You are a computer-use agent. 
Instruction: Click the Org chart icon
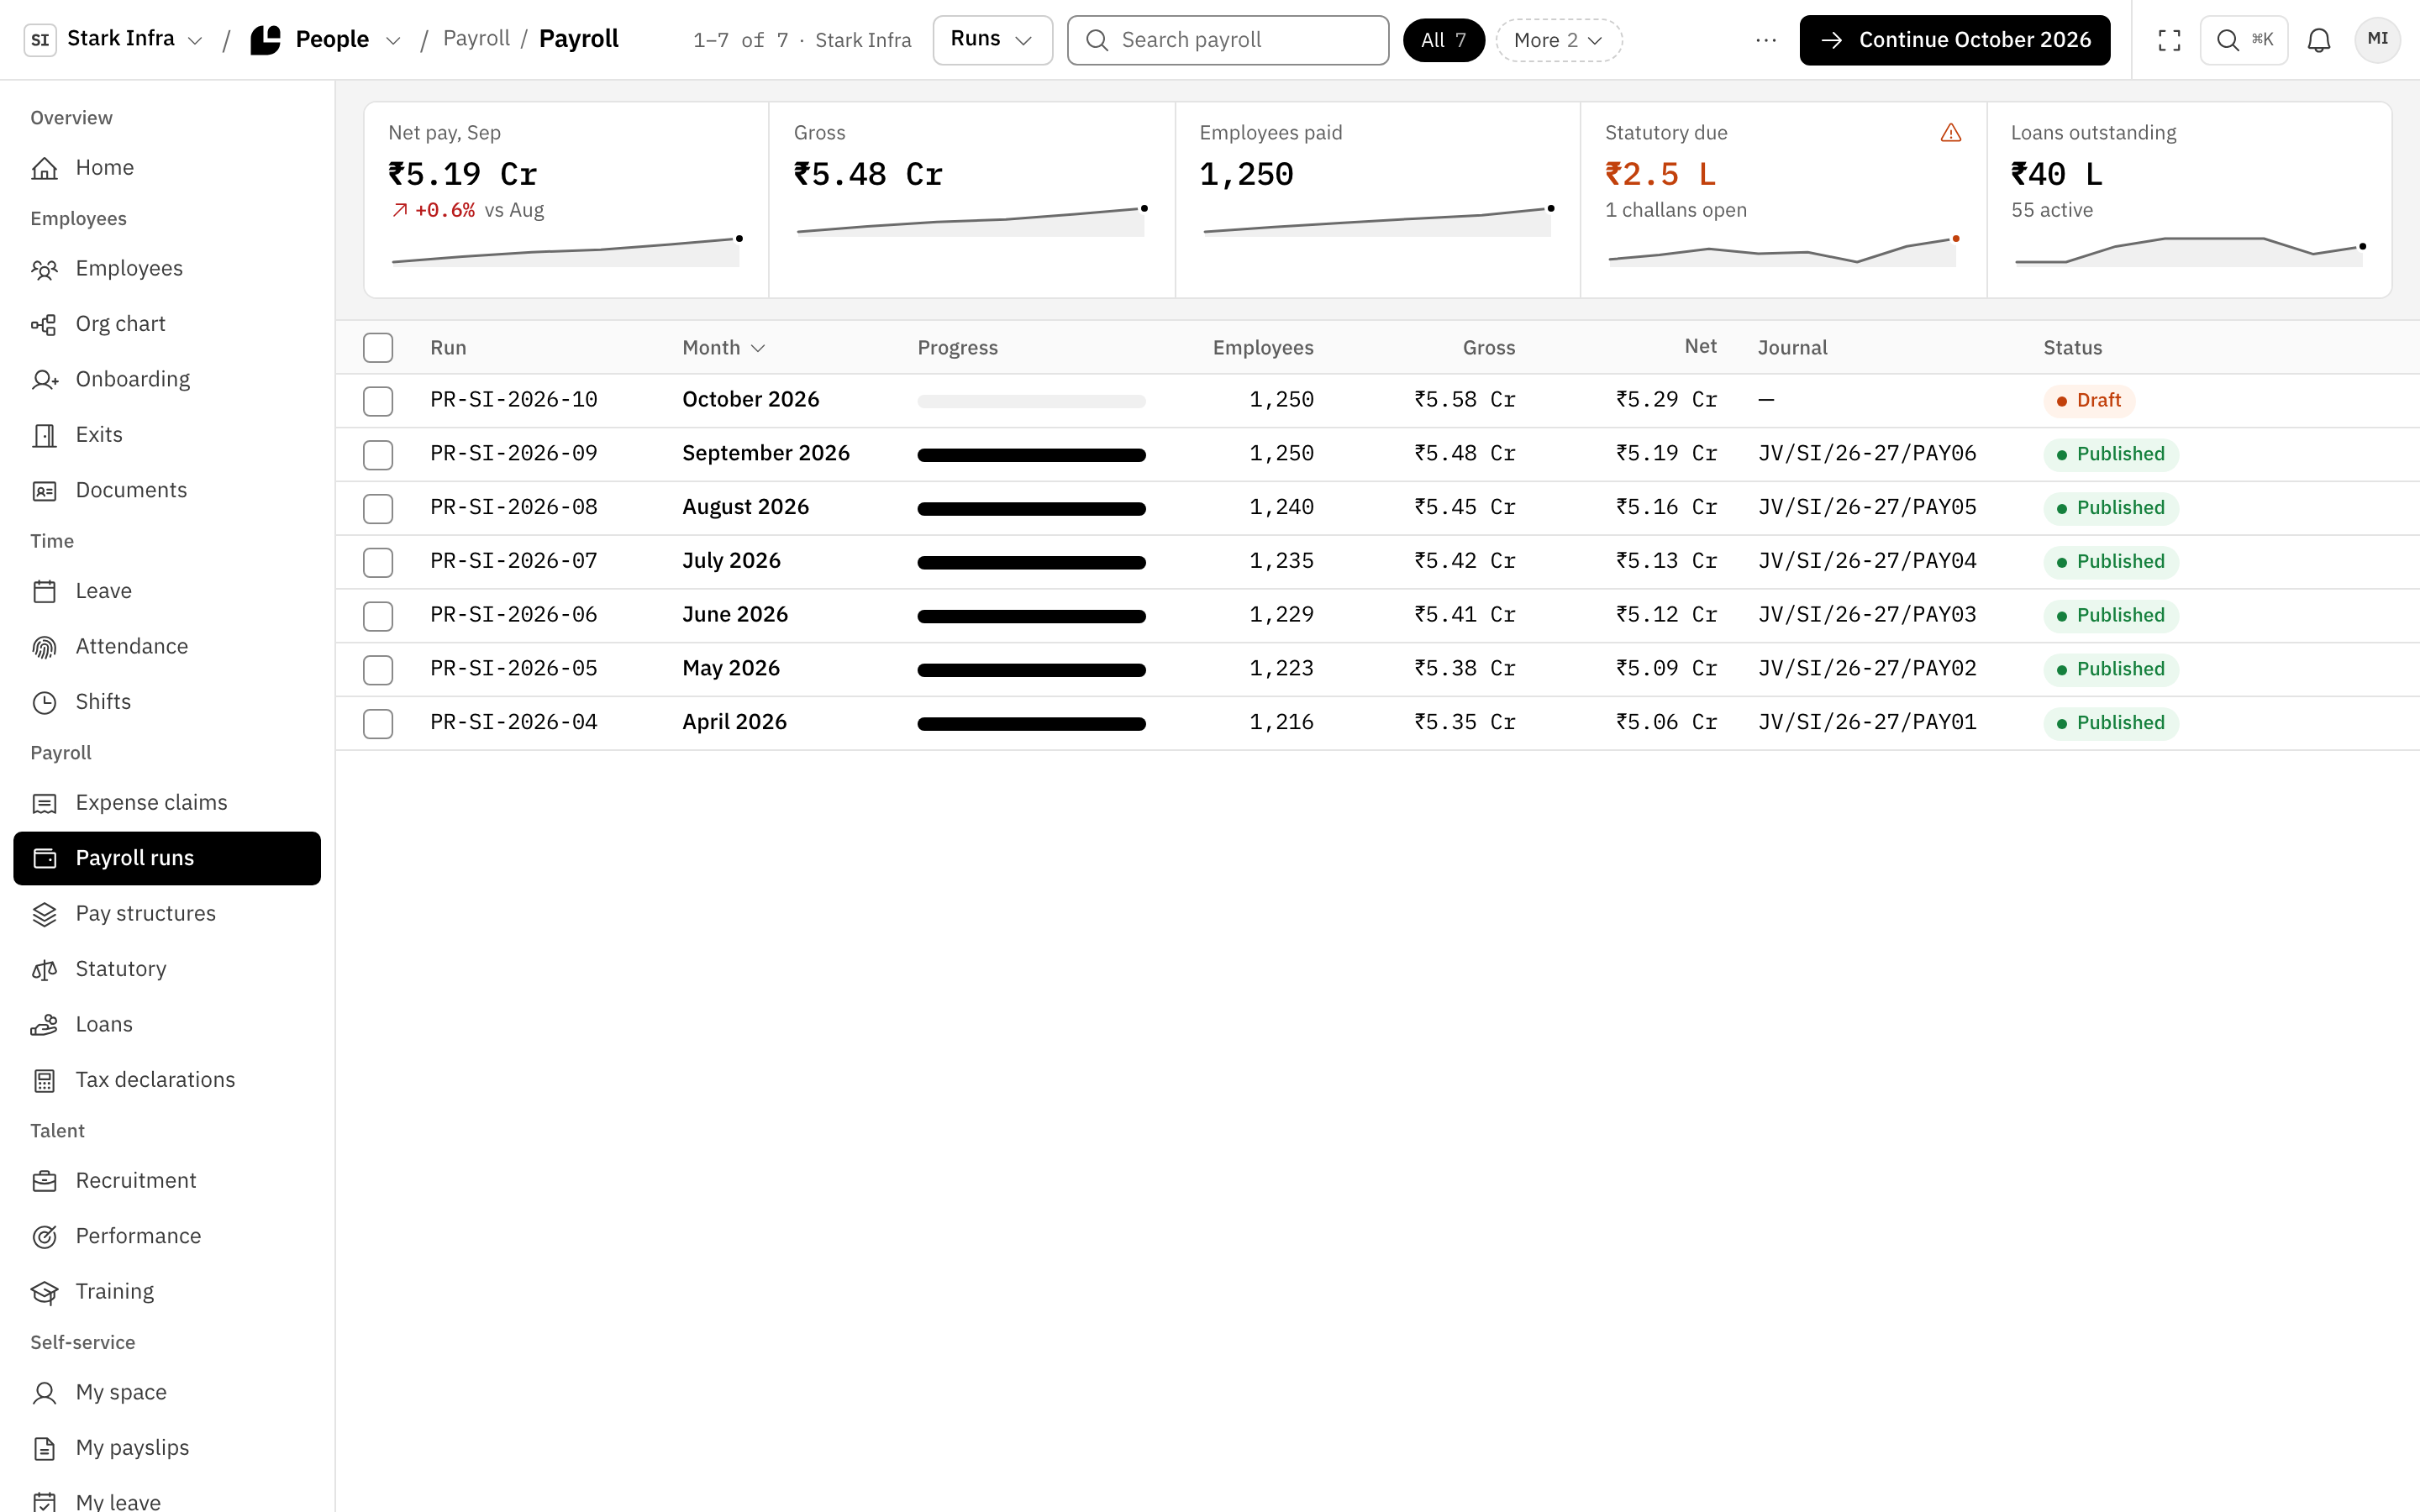44,324
